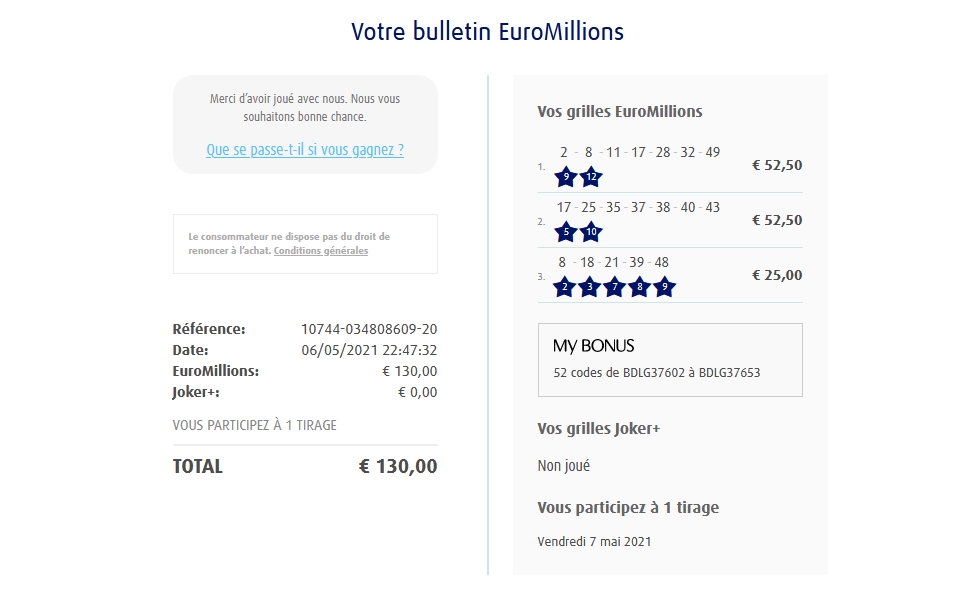Click the second grid numbers starting with 17

pos(638,207)
